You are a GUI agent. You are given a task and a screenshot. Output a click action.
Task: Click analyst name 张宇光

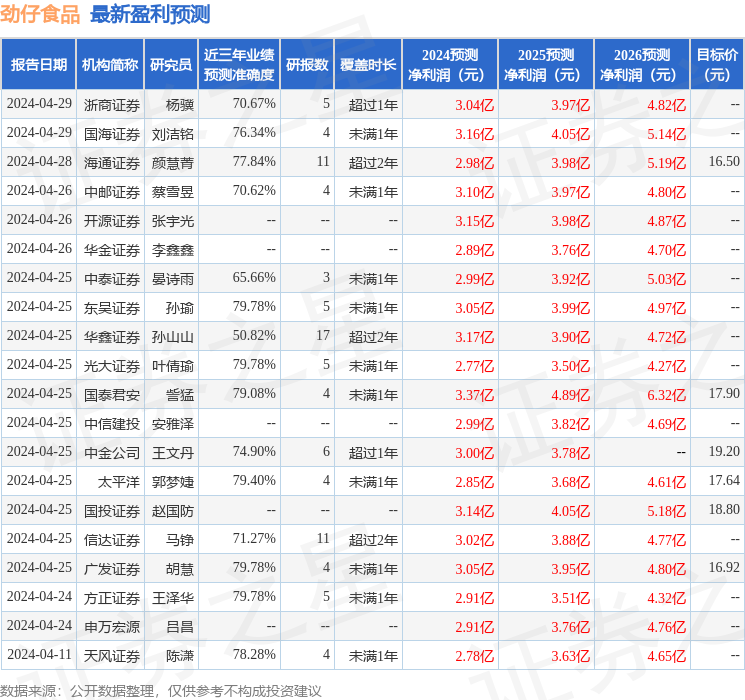(x=173, y=221)
